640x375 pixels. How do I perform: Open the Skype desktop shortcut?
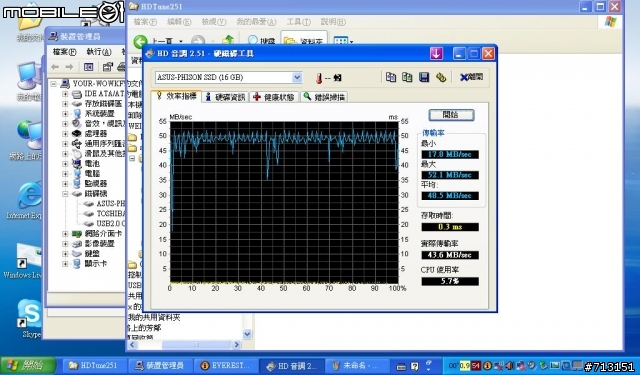pos(29,319)
